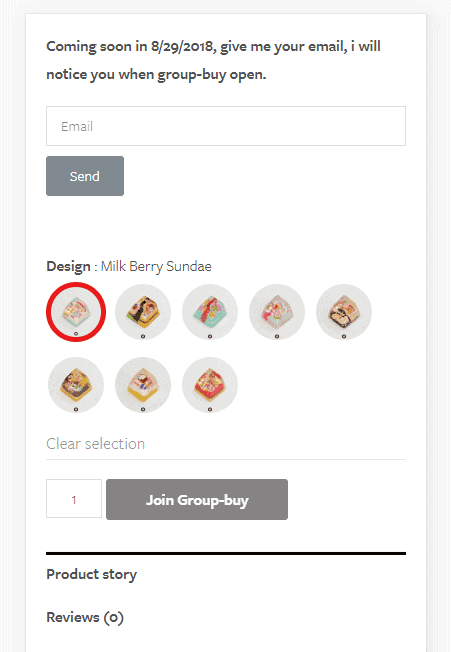Select the red-circled Milk Berry Sundae keycap
Image resolution: width=451 pixels, height=652 pixels.
tap(76, 312)
